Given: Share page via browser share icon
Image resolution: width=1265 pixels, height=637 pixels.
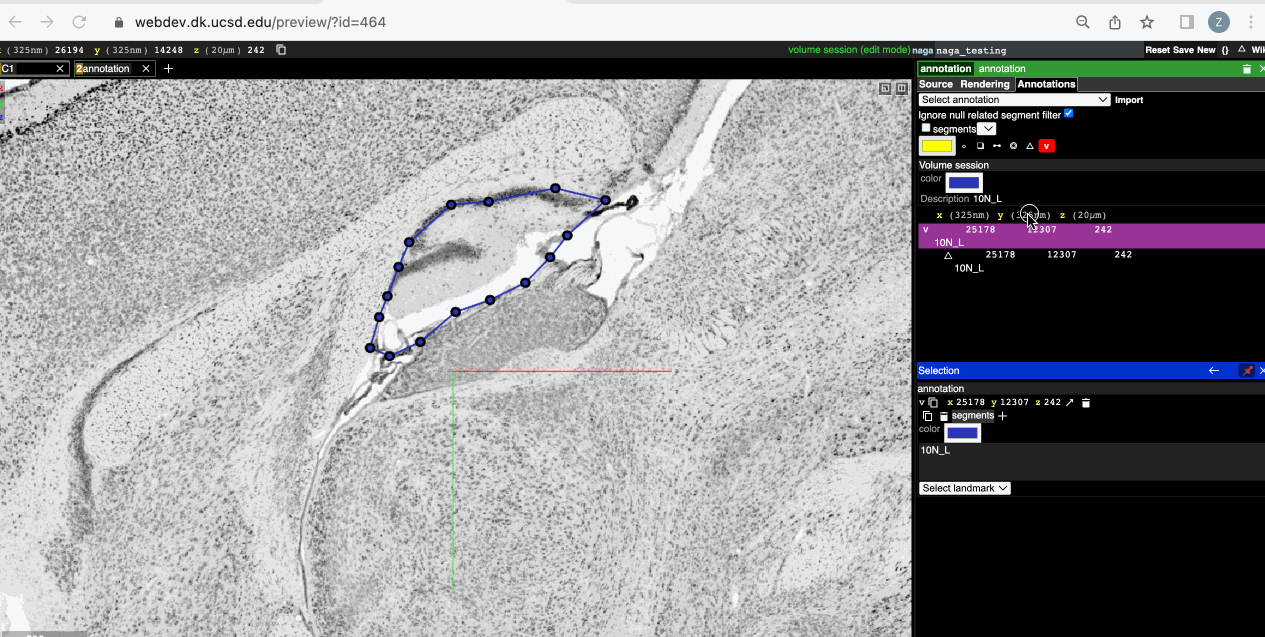Looking at the screenshot, I should click(x=1115, y=22).
